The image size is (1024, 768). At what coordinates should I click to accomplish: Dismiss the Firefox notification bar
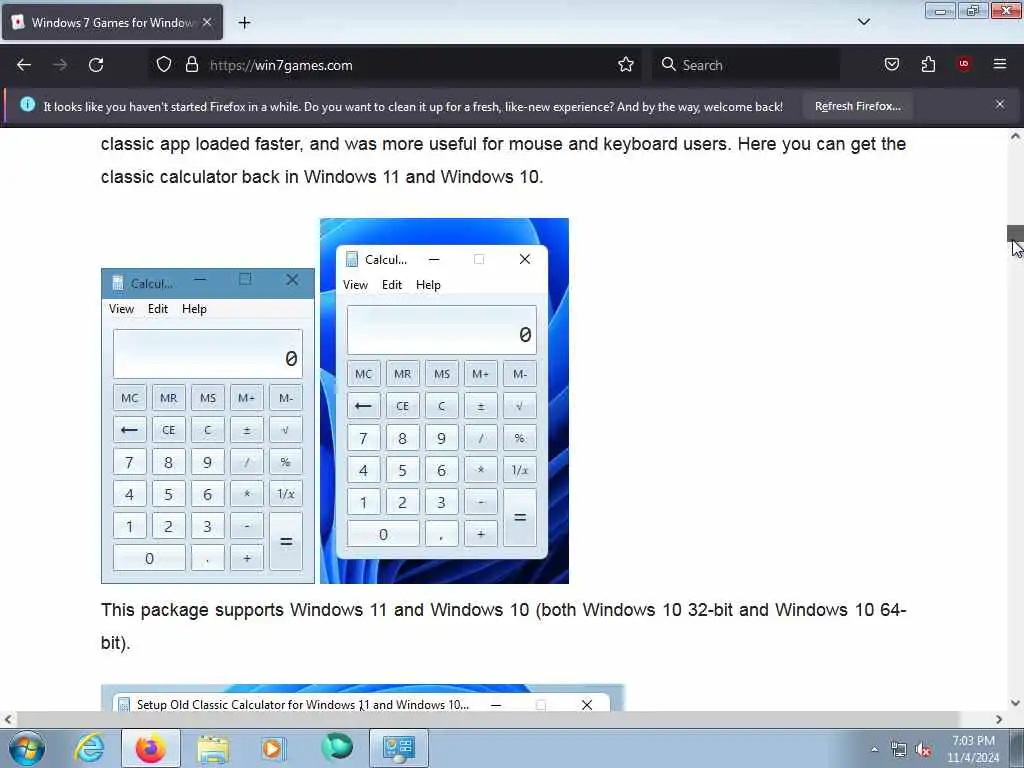click(1000, 104)
